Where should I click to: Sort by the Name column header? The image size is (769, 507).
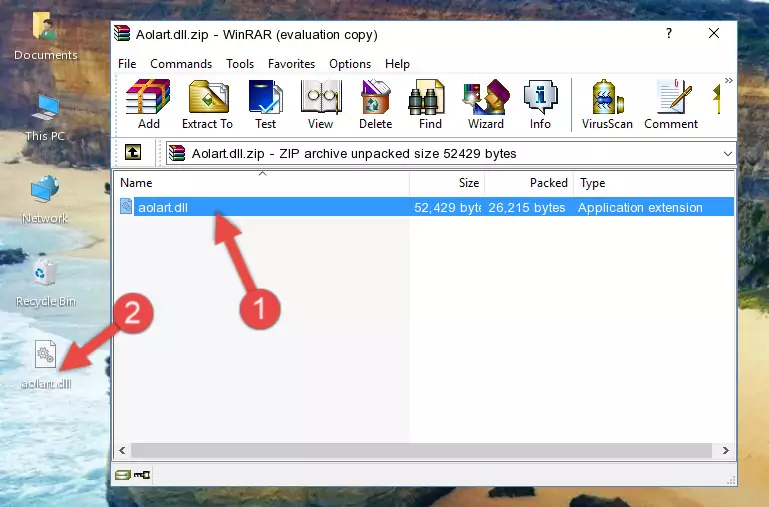(x=262, y=183)
